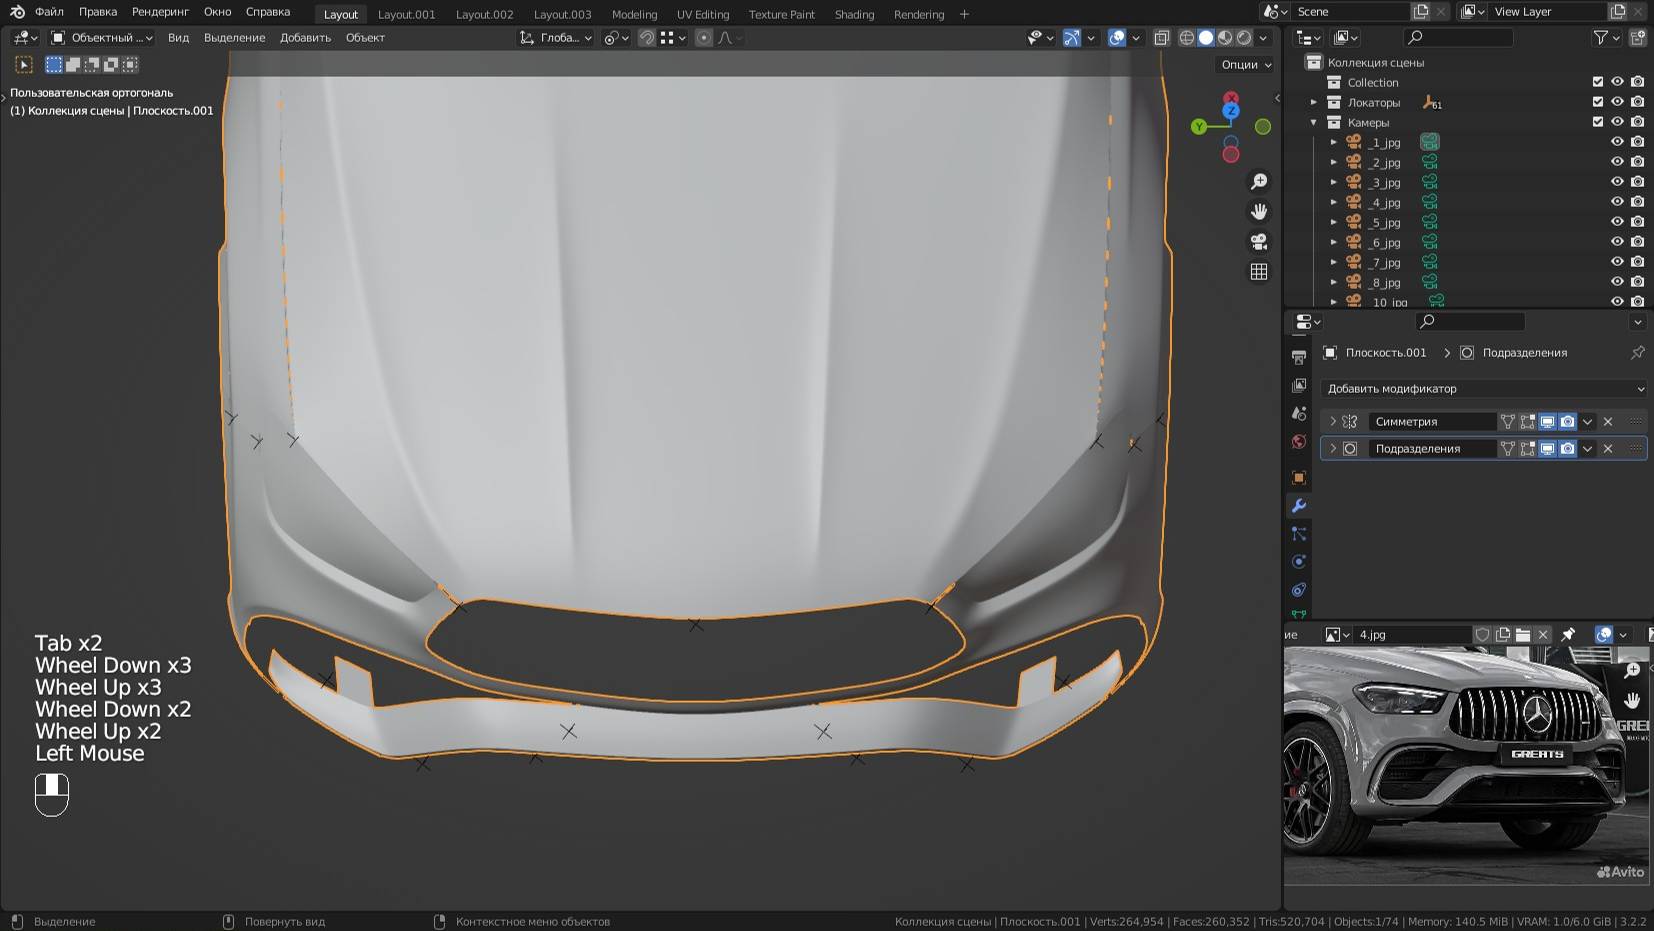1654x931 pixels.
Task: Expand the Подразделения modifier panel
Action: 1333,449
